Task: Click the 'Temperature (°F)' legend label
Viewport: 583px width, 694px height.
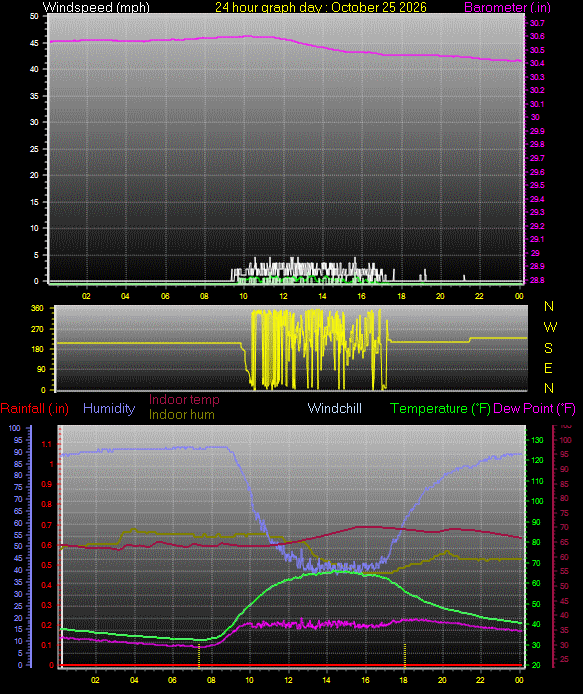Action: [x=440, y=408]
